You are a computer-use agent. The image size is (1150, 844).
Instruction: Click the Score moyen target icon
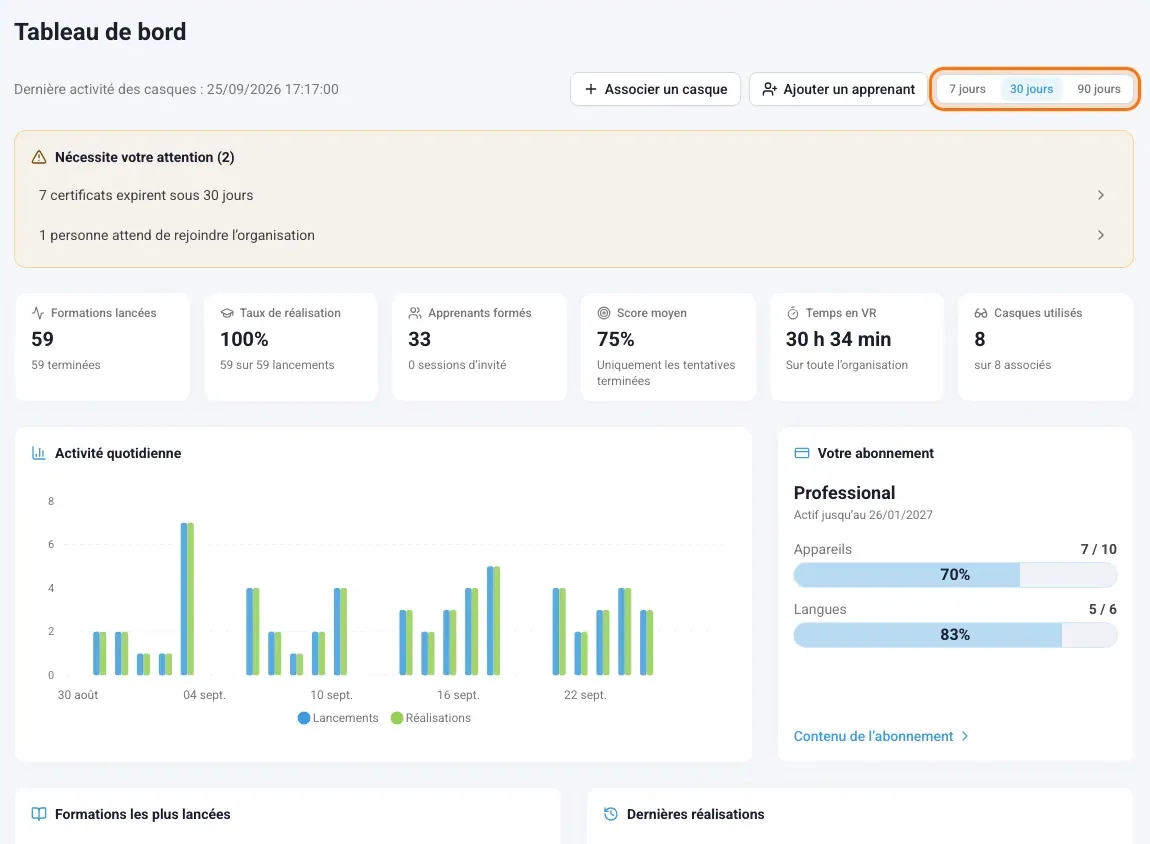tap(604, 313)
